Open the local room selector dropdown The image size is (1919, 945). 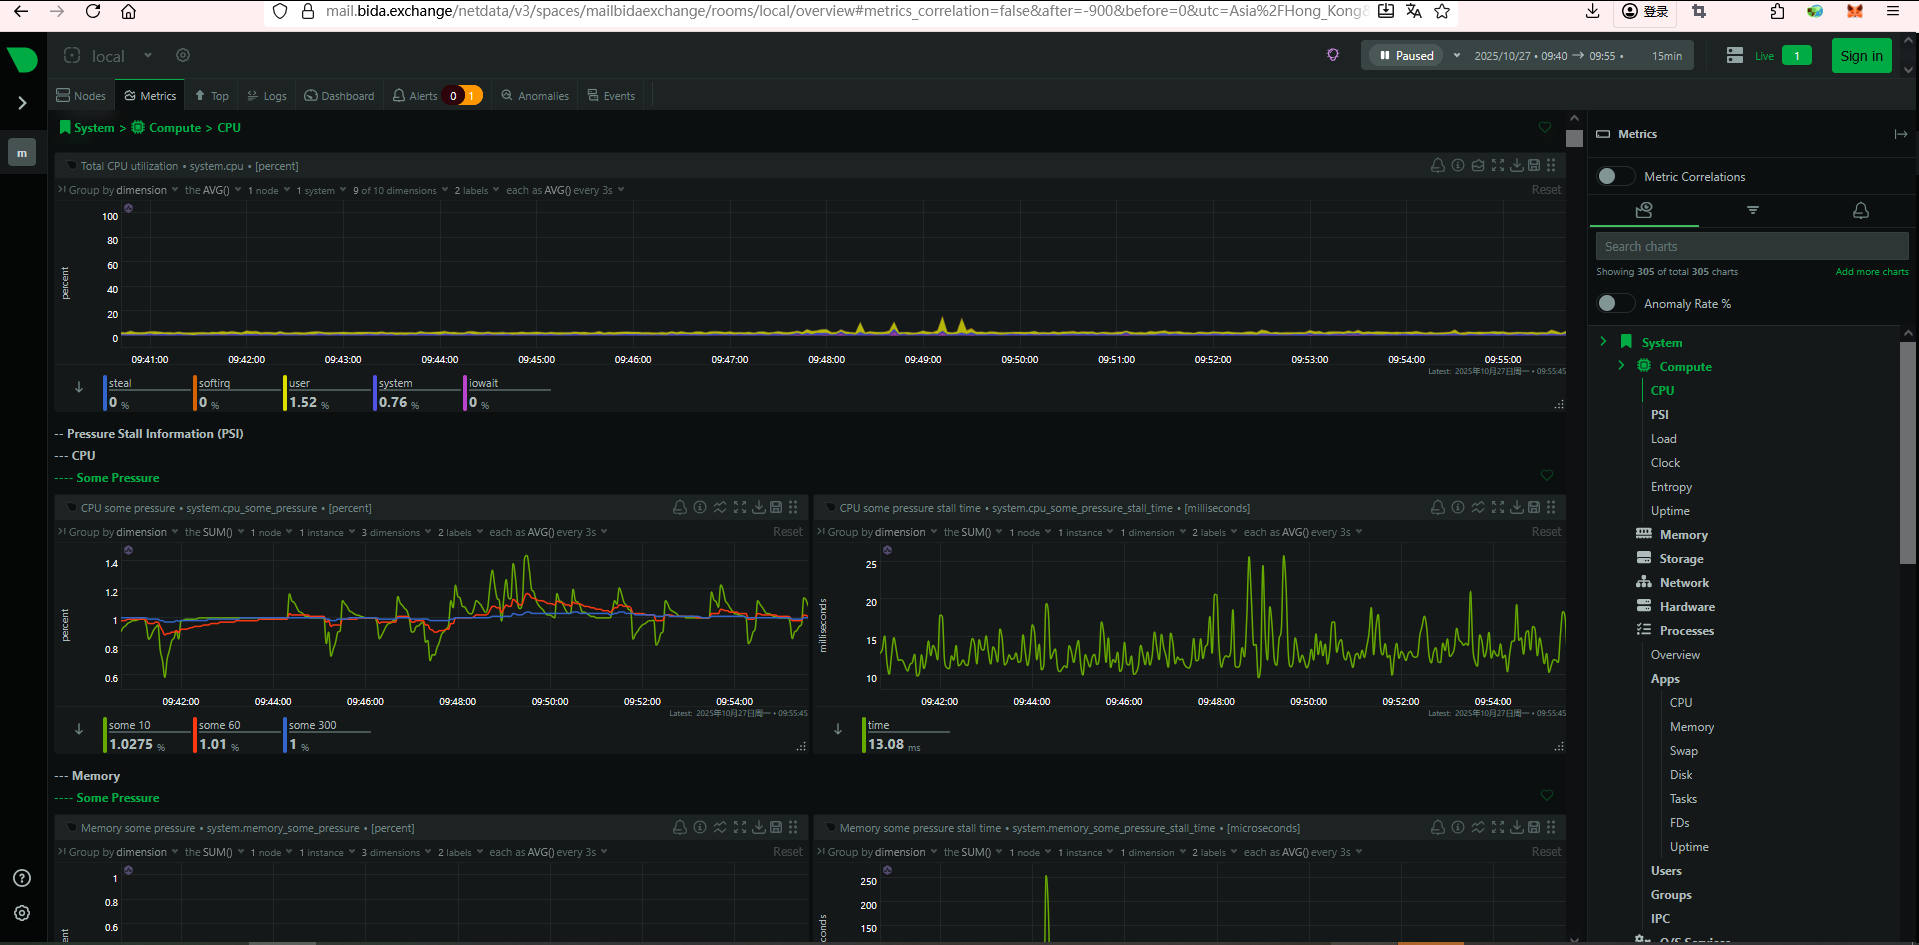148,55
